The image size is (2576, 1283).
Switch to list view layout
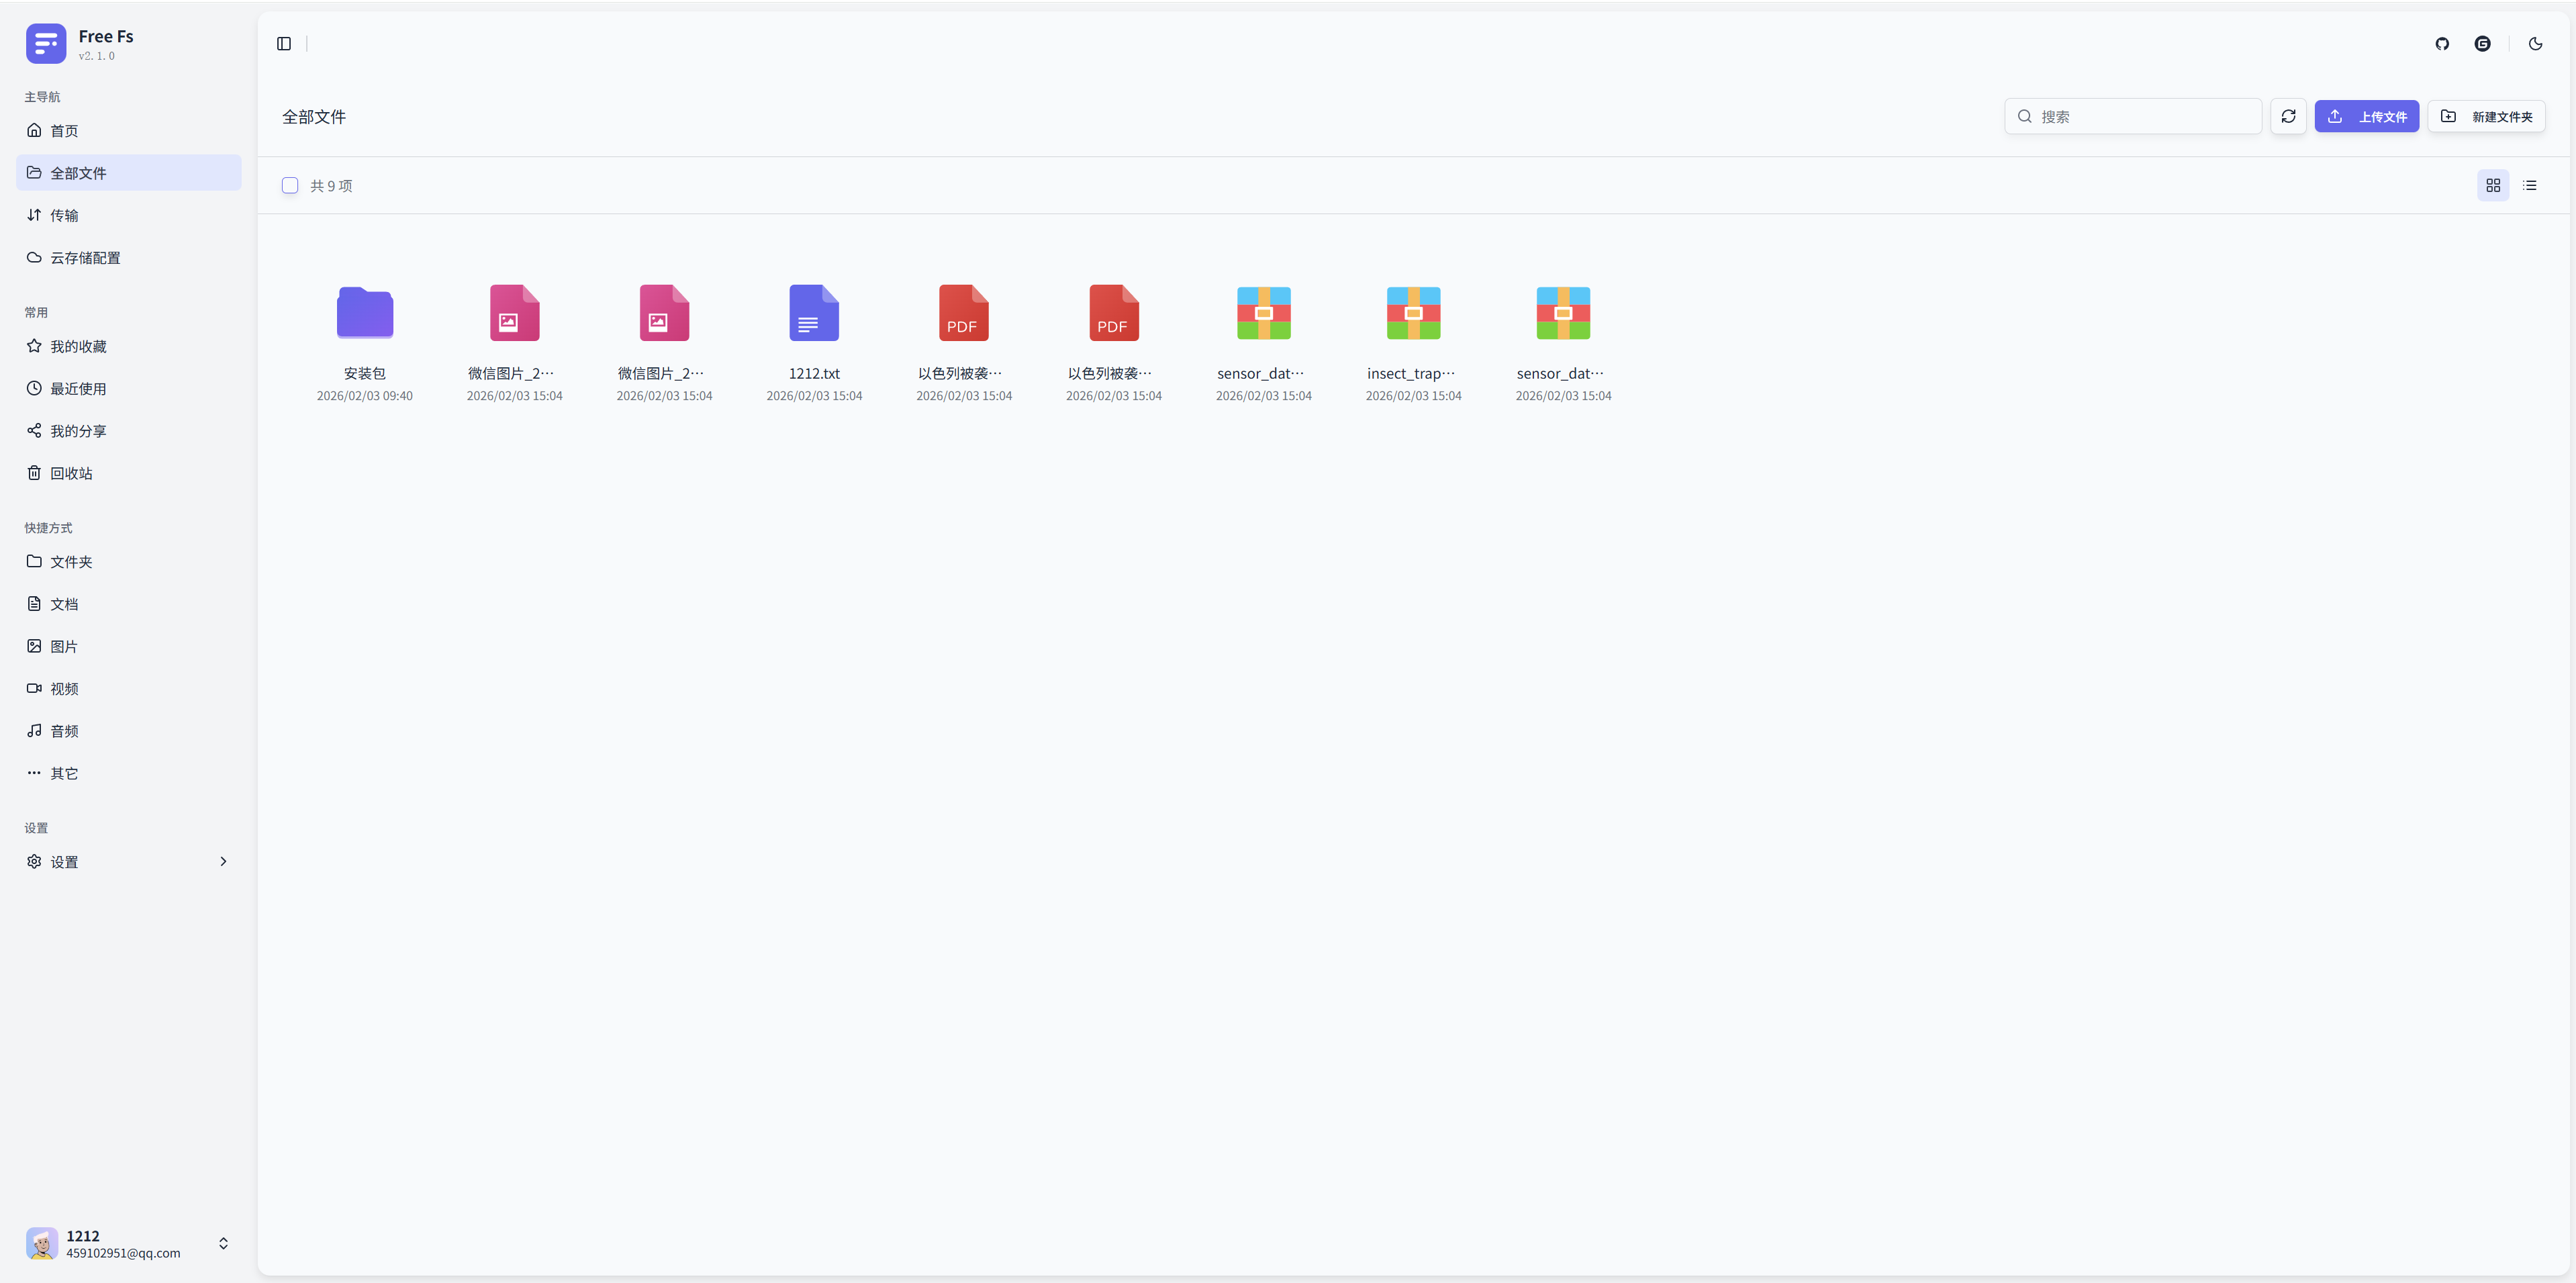pyautogui.click(x=2530, y=185)
